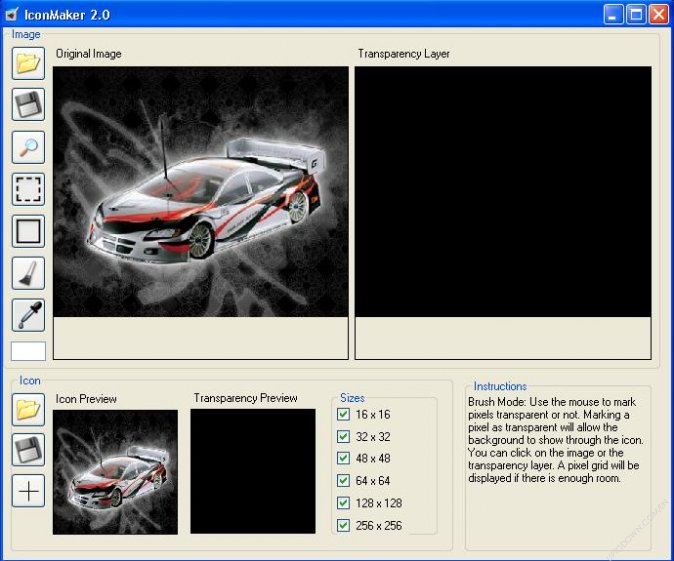Image resolution: width=674 pixels, height=561 pixels.
Task: Disable the 48 x 48 icon size
Action: tap(344, 458)
